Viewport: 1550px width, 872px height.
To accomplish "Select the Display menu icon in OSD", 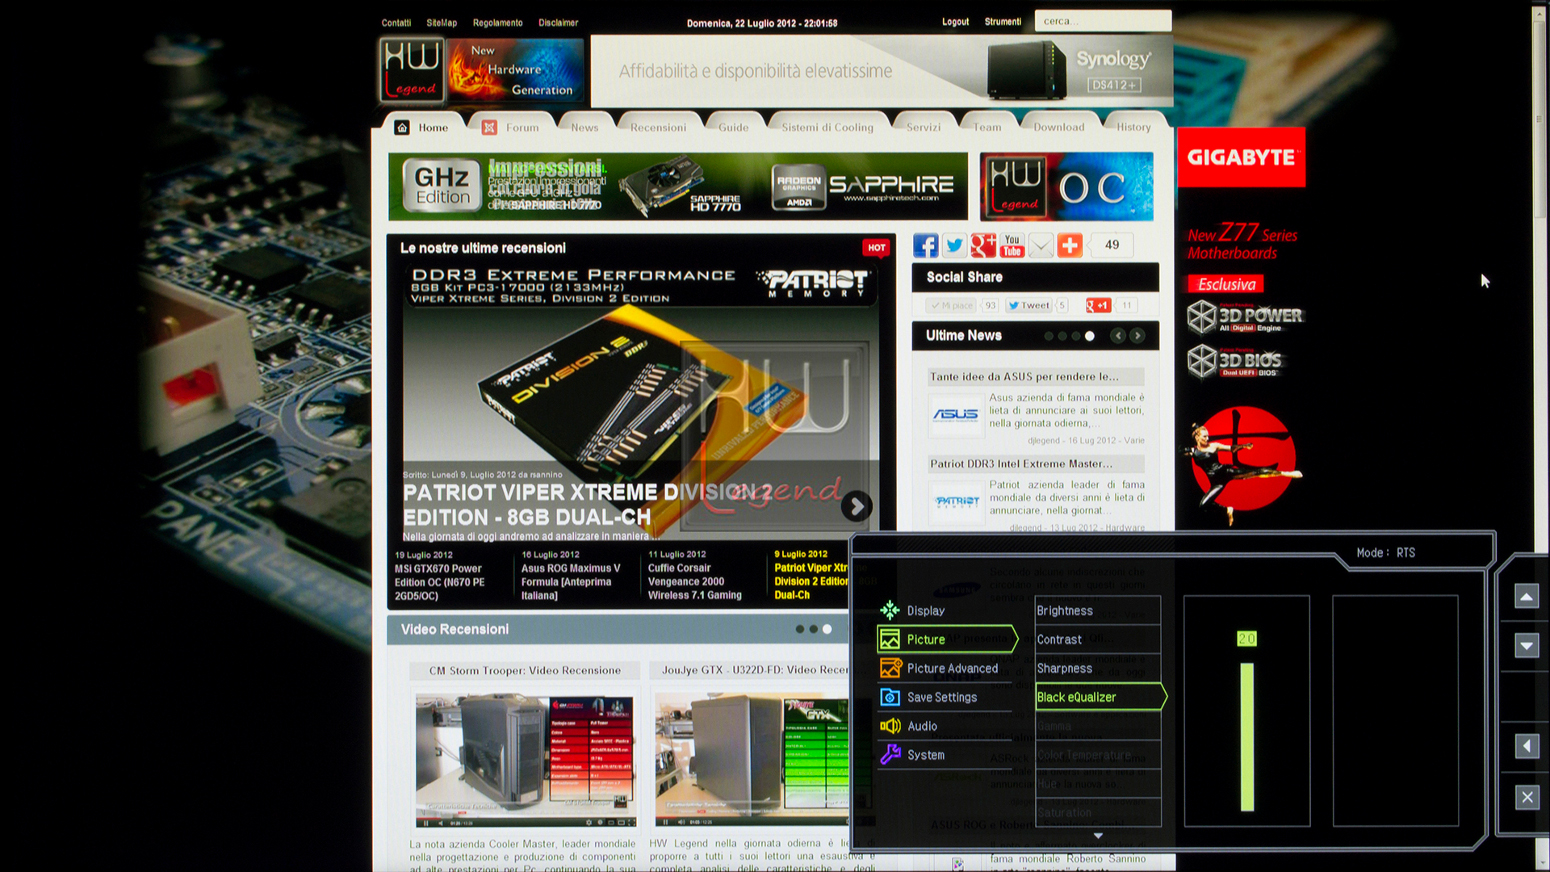I will coord(889,610).
